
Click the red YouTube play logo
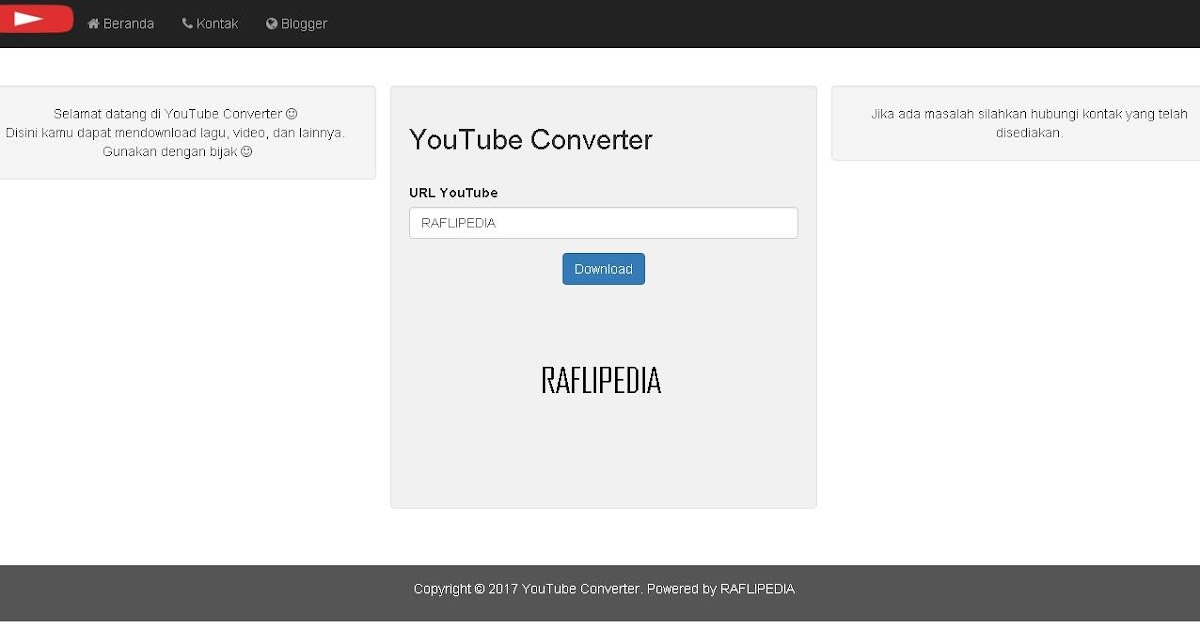tap(36, 18)
